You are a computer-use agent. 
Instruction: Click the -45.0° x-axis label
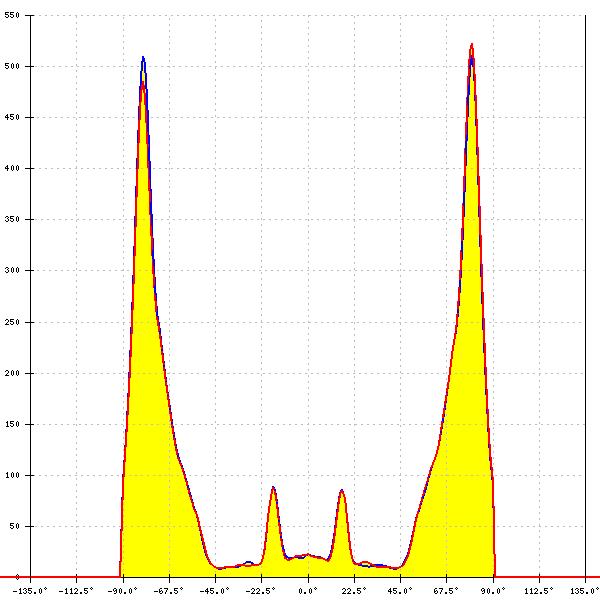(215, 591)
